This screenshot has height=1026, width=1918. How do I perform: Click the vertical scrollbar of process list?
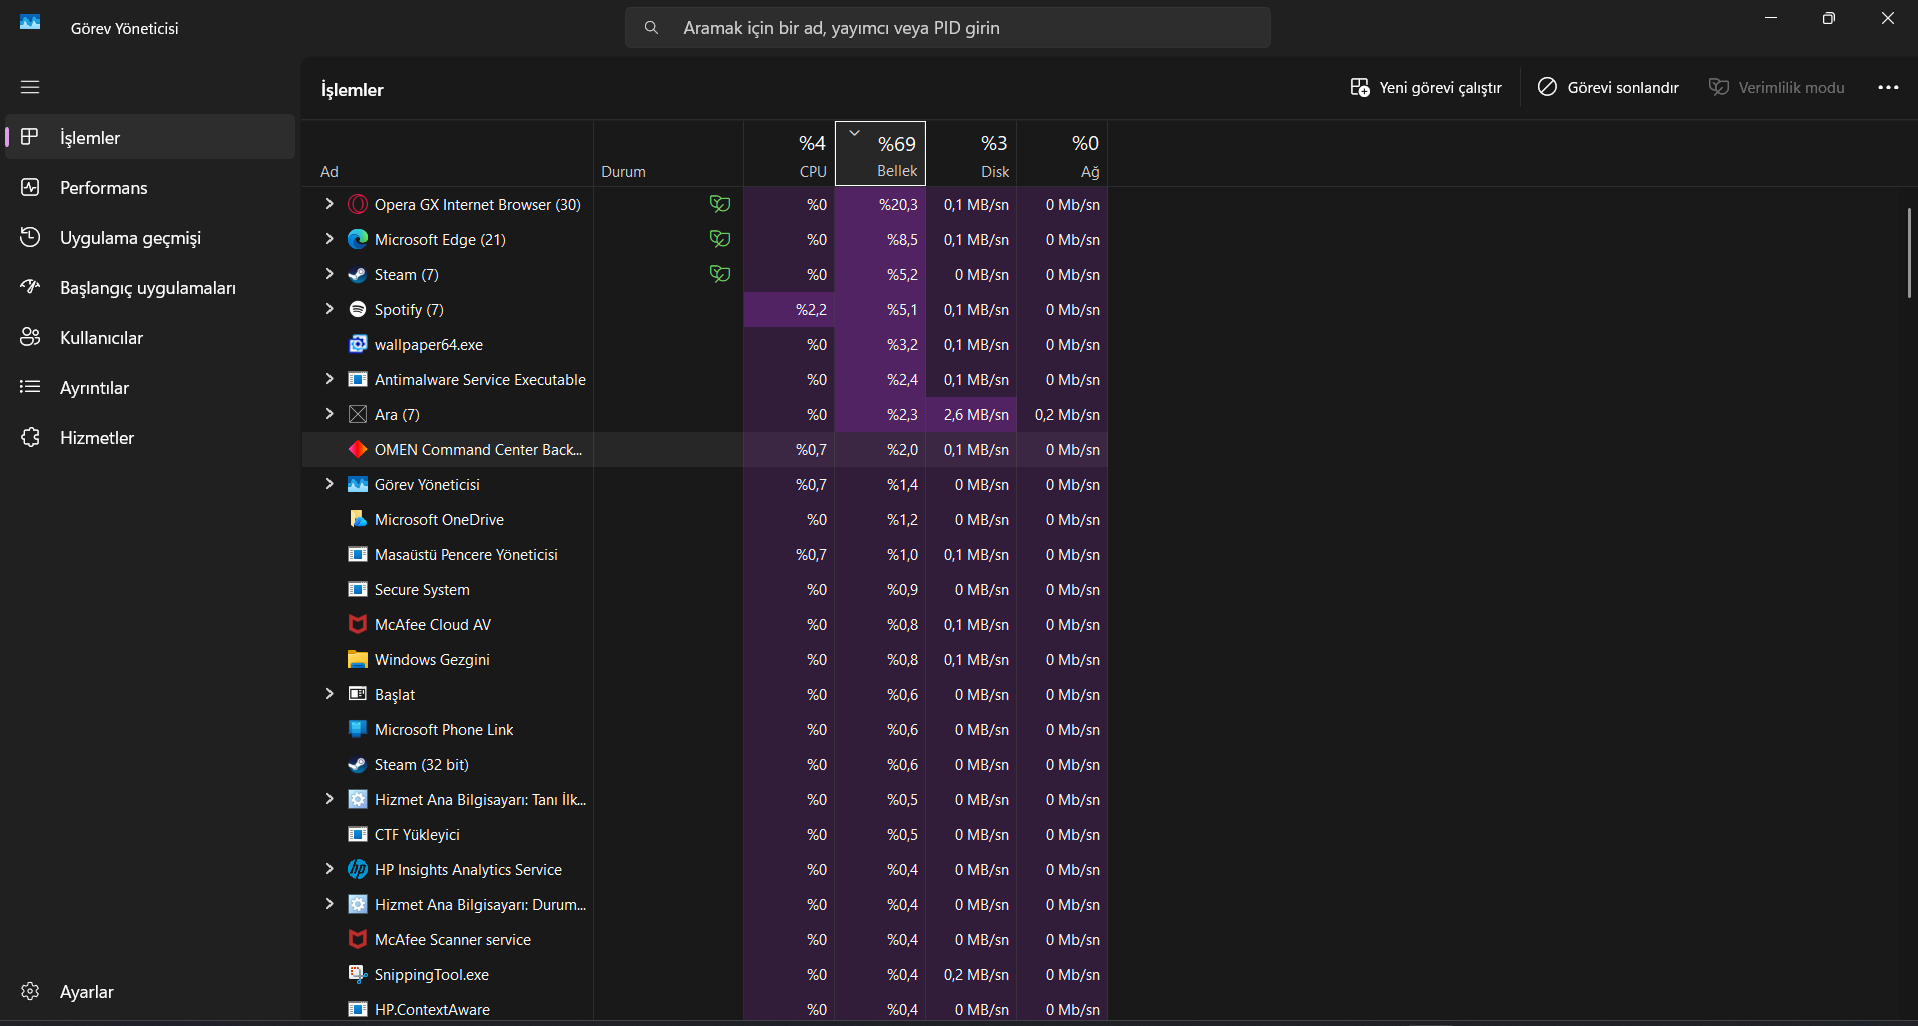[1909, 253]
